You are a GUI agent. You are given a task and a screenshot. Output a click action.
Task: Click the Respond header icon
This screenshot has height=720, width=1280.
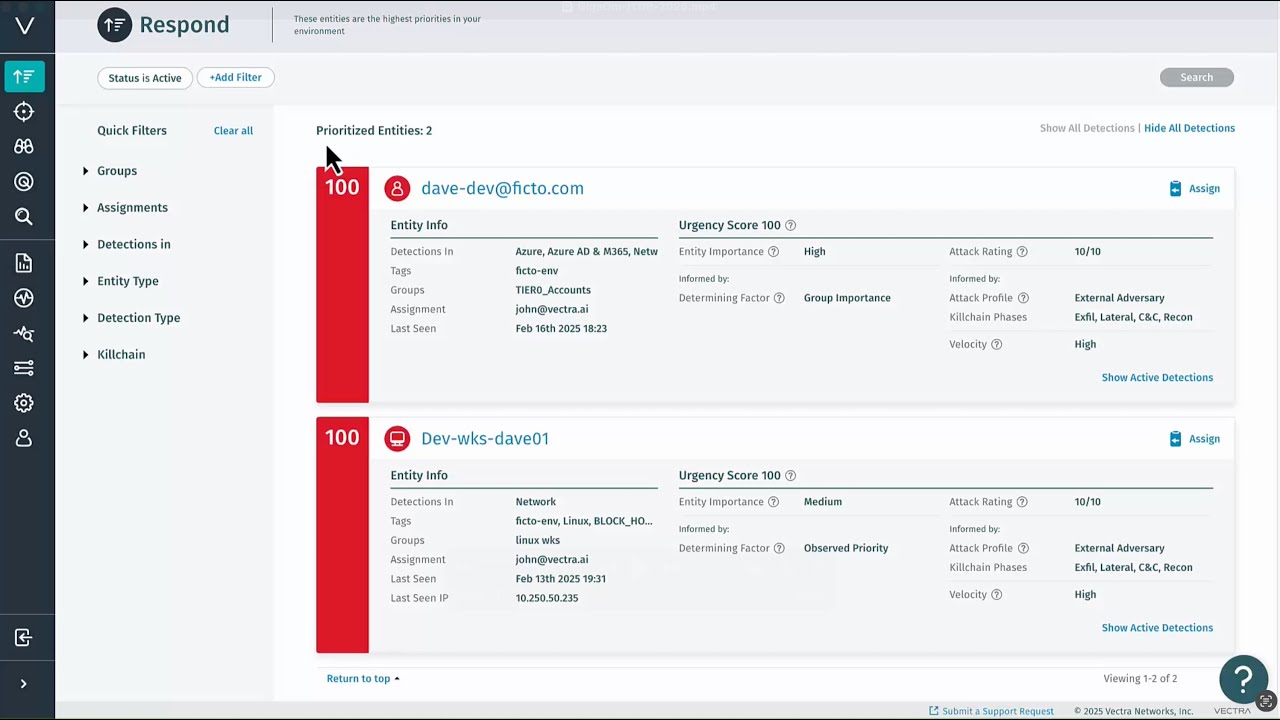coord(115,25)
